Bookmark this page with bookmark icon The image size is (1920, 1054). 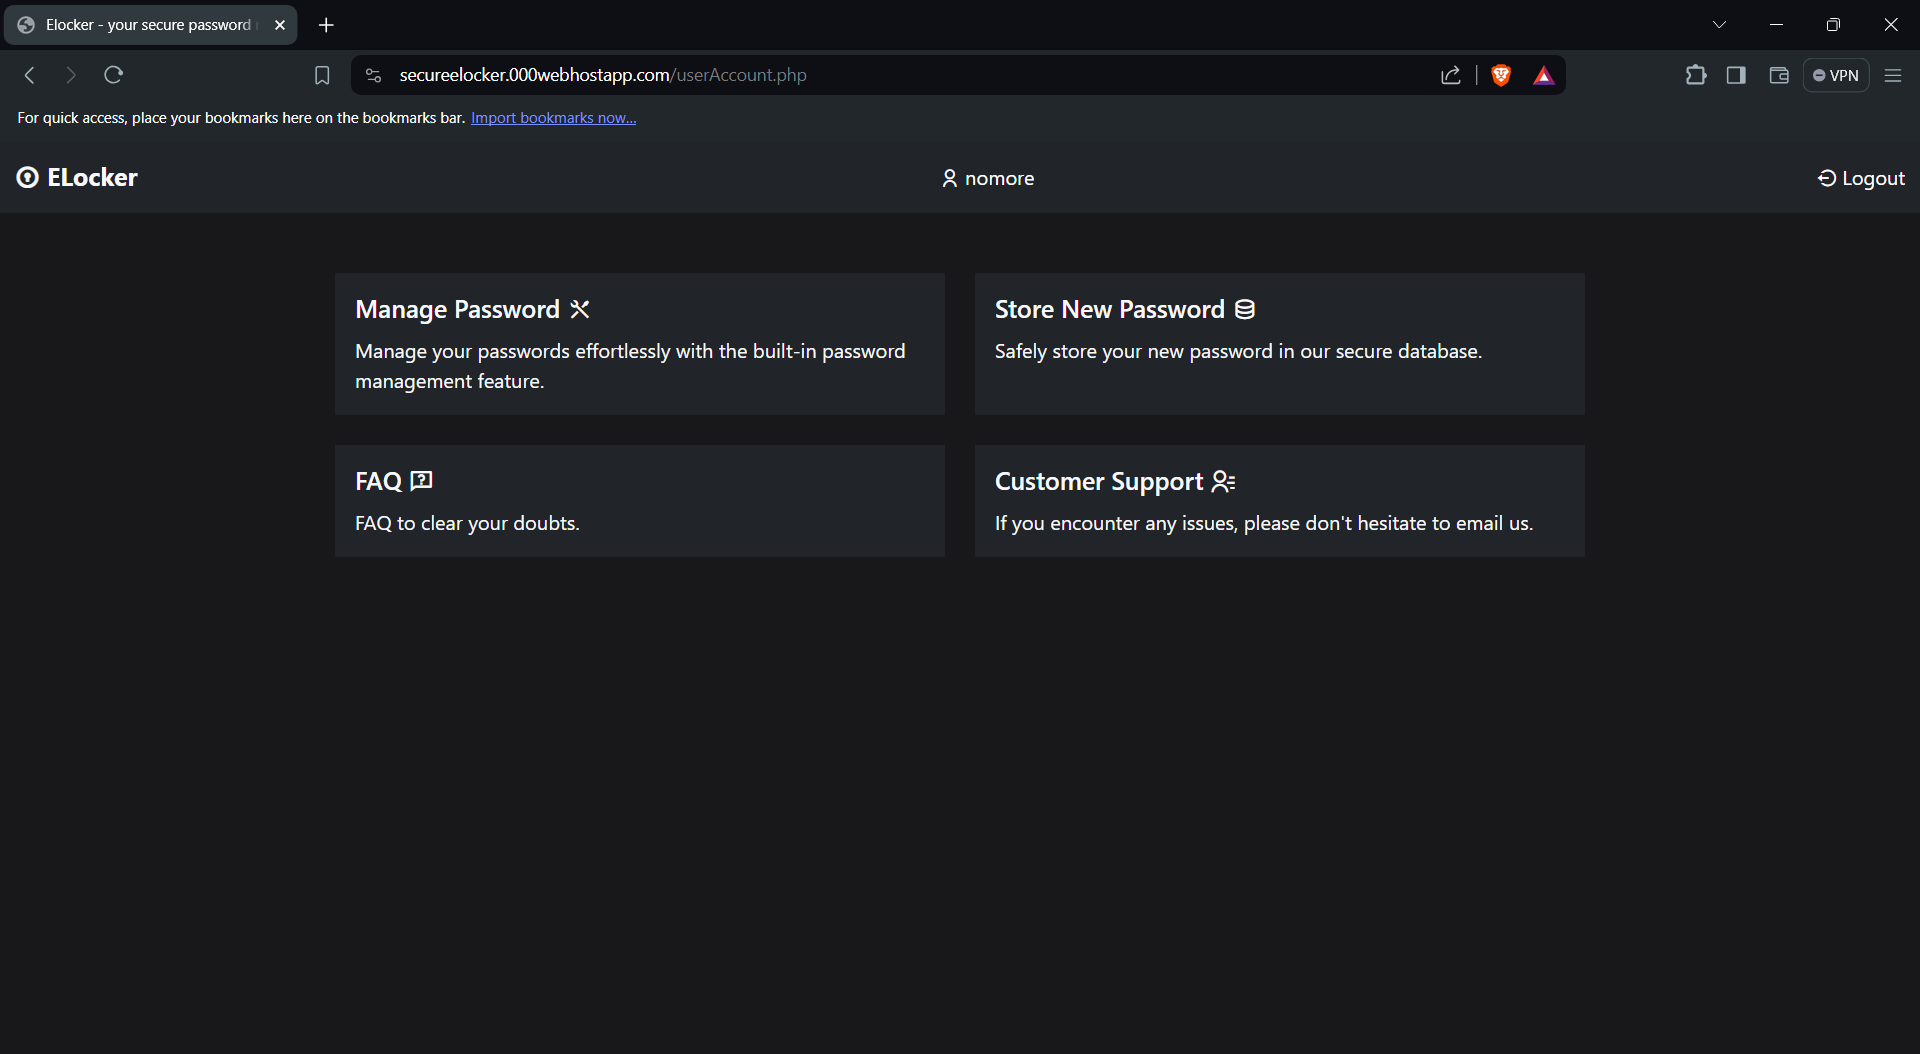coord(322,75)
